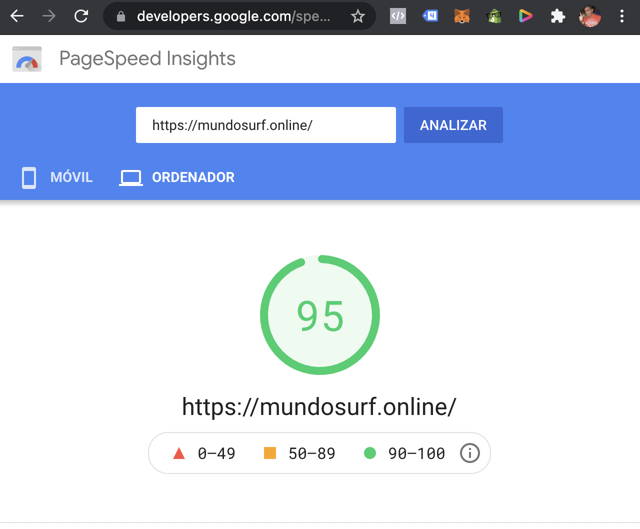Screen dimensions: 640x529
Task: Click the '90–100' range text
Action: 416,453
